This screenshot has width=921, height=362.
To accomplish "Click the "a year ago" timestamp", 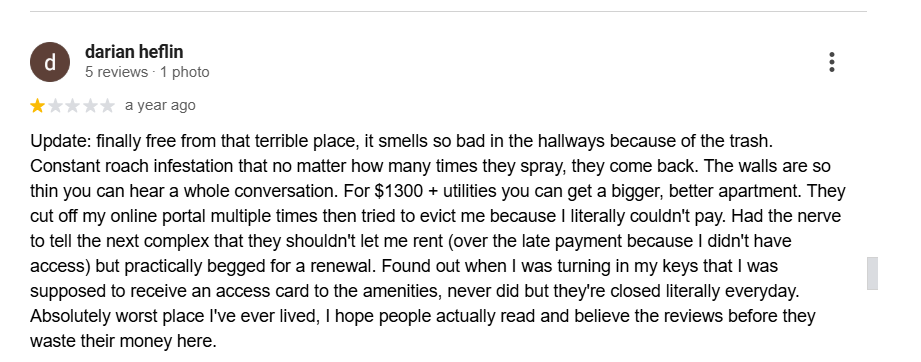I will pos(160,106).
